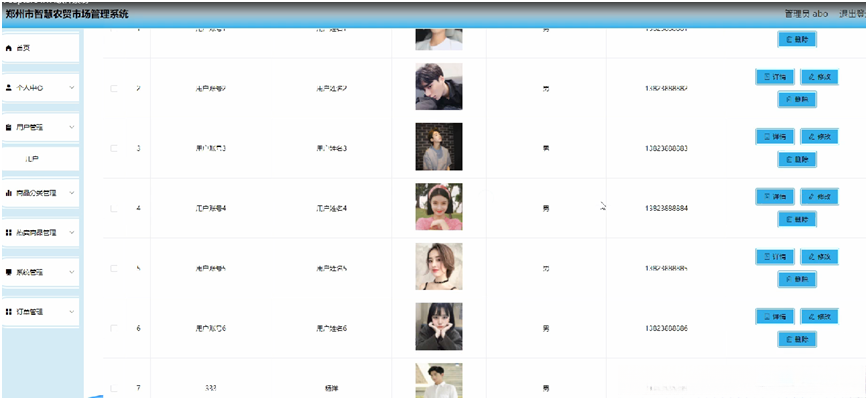Go to the 首页 menu item
Screen dimensions: 868x400
click(x=41, y=49)
